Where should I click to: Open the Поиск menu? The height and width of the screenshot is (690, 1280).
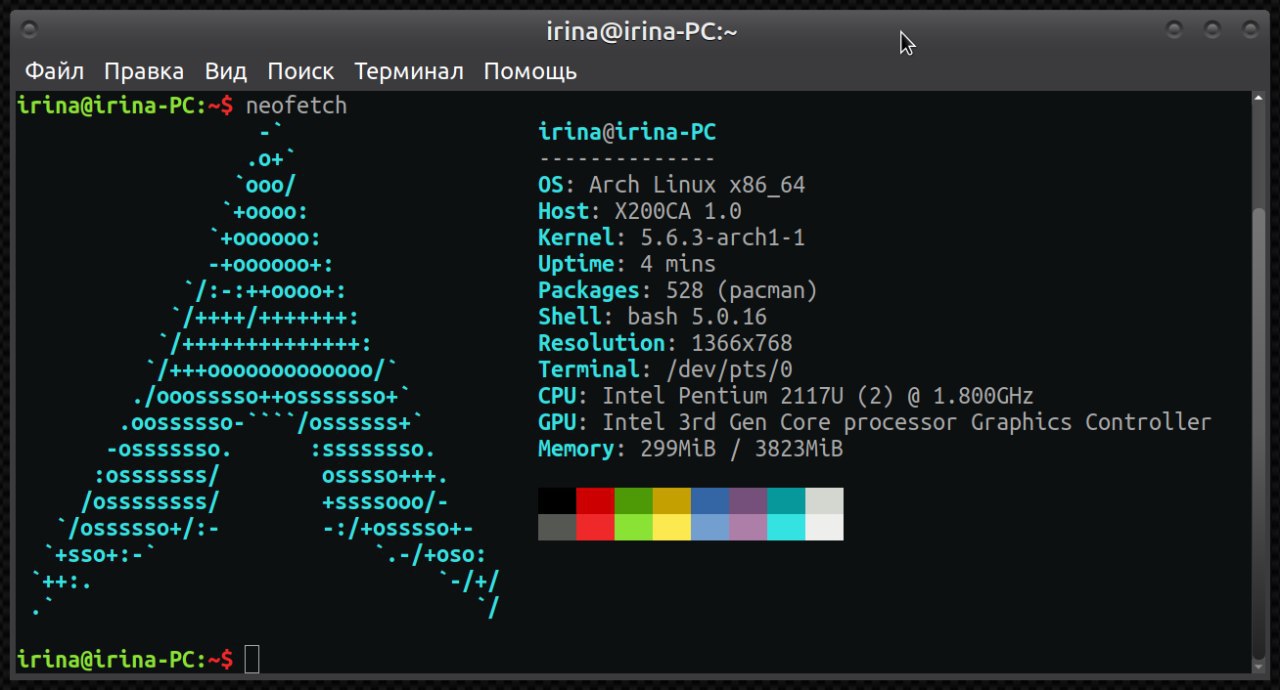tap(301, 72)
